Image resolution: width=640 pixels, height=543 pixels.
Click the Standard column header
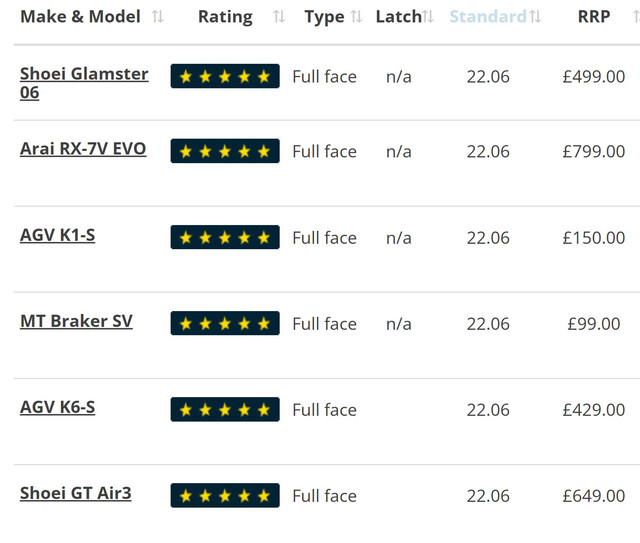[x=488, y=17]
